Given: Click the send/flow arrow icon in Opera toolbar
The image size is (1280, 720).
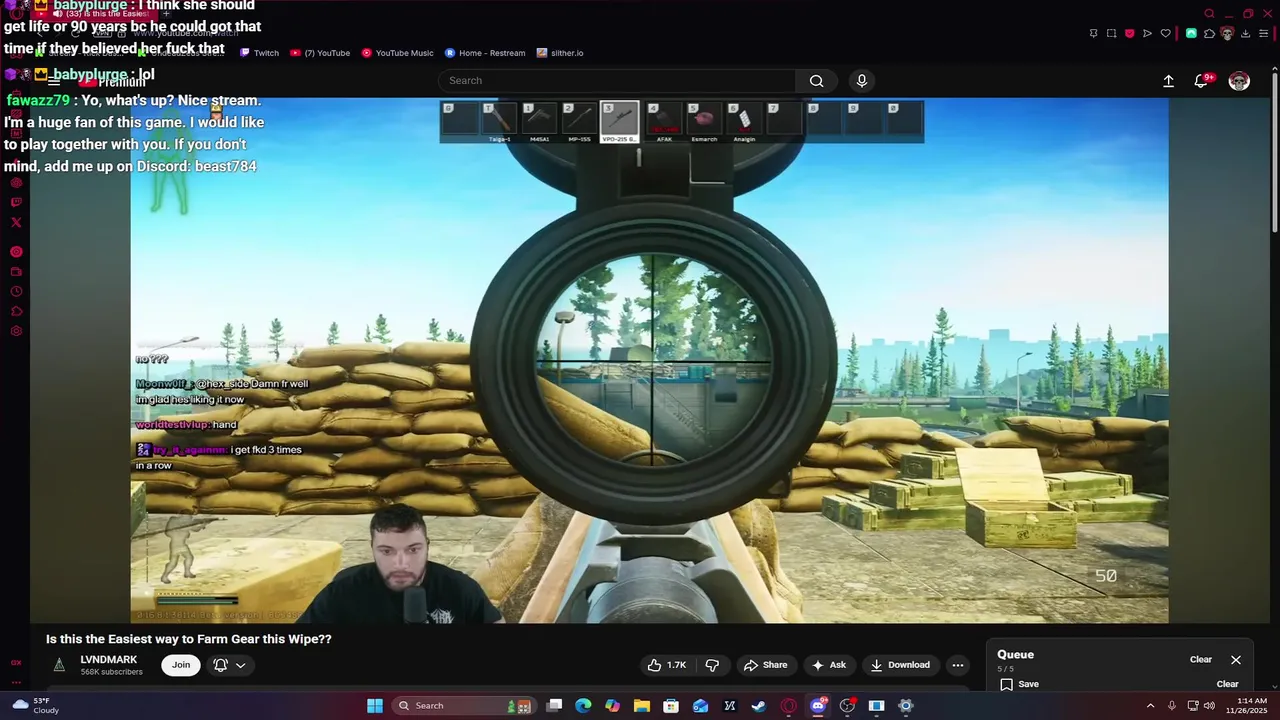Looking at the screenshot, I should [x=1147, y=33].
